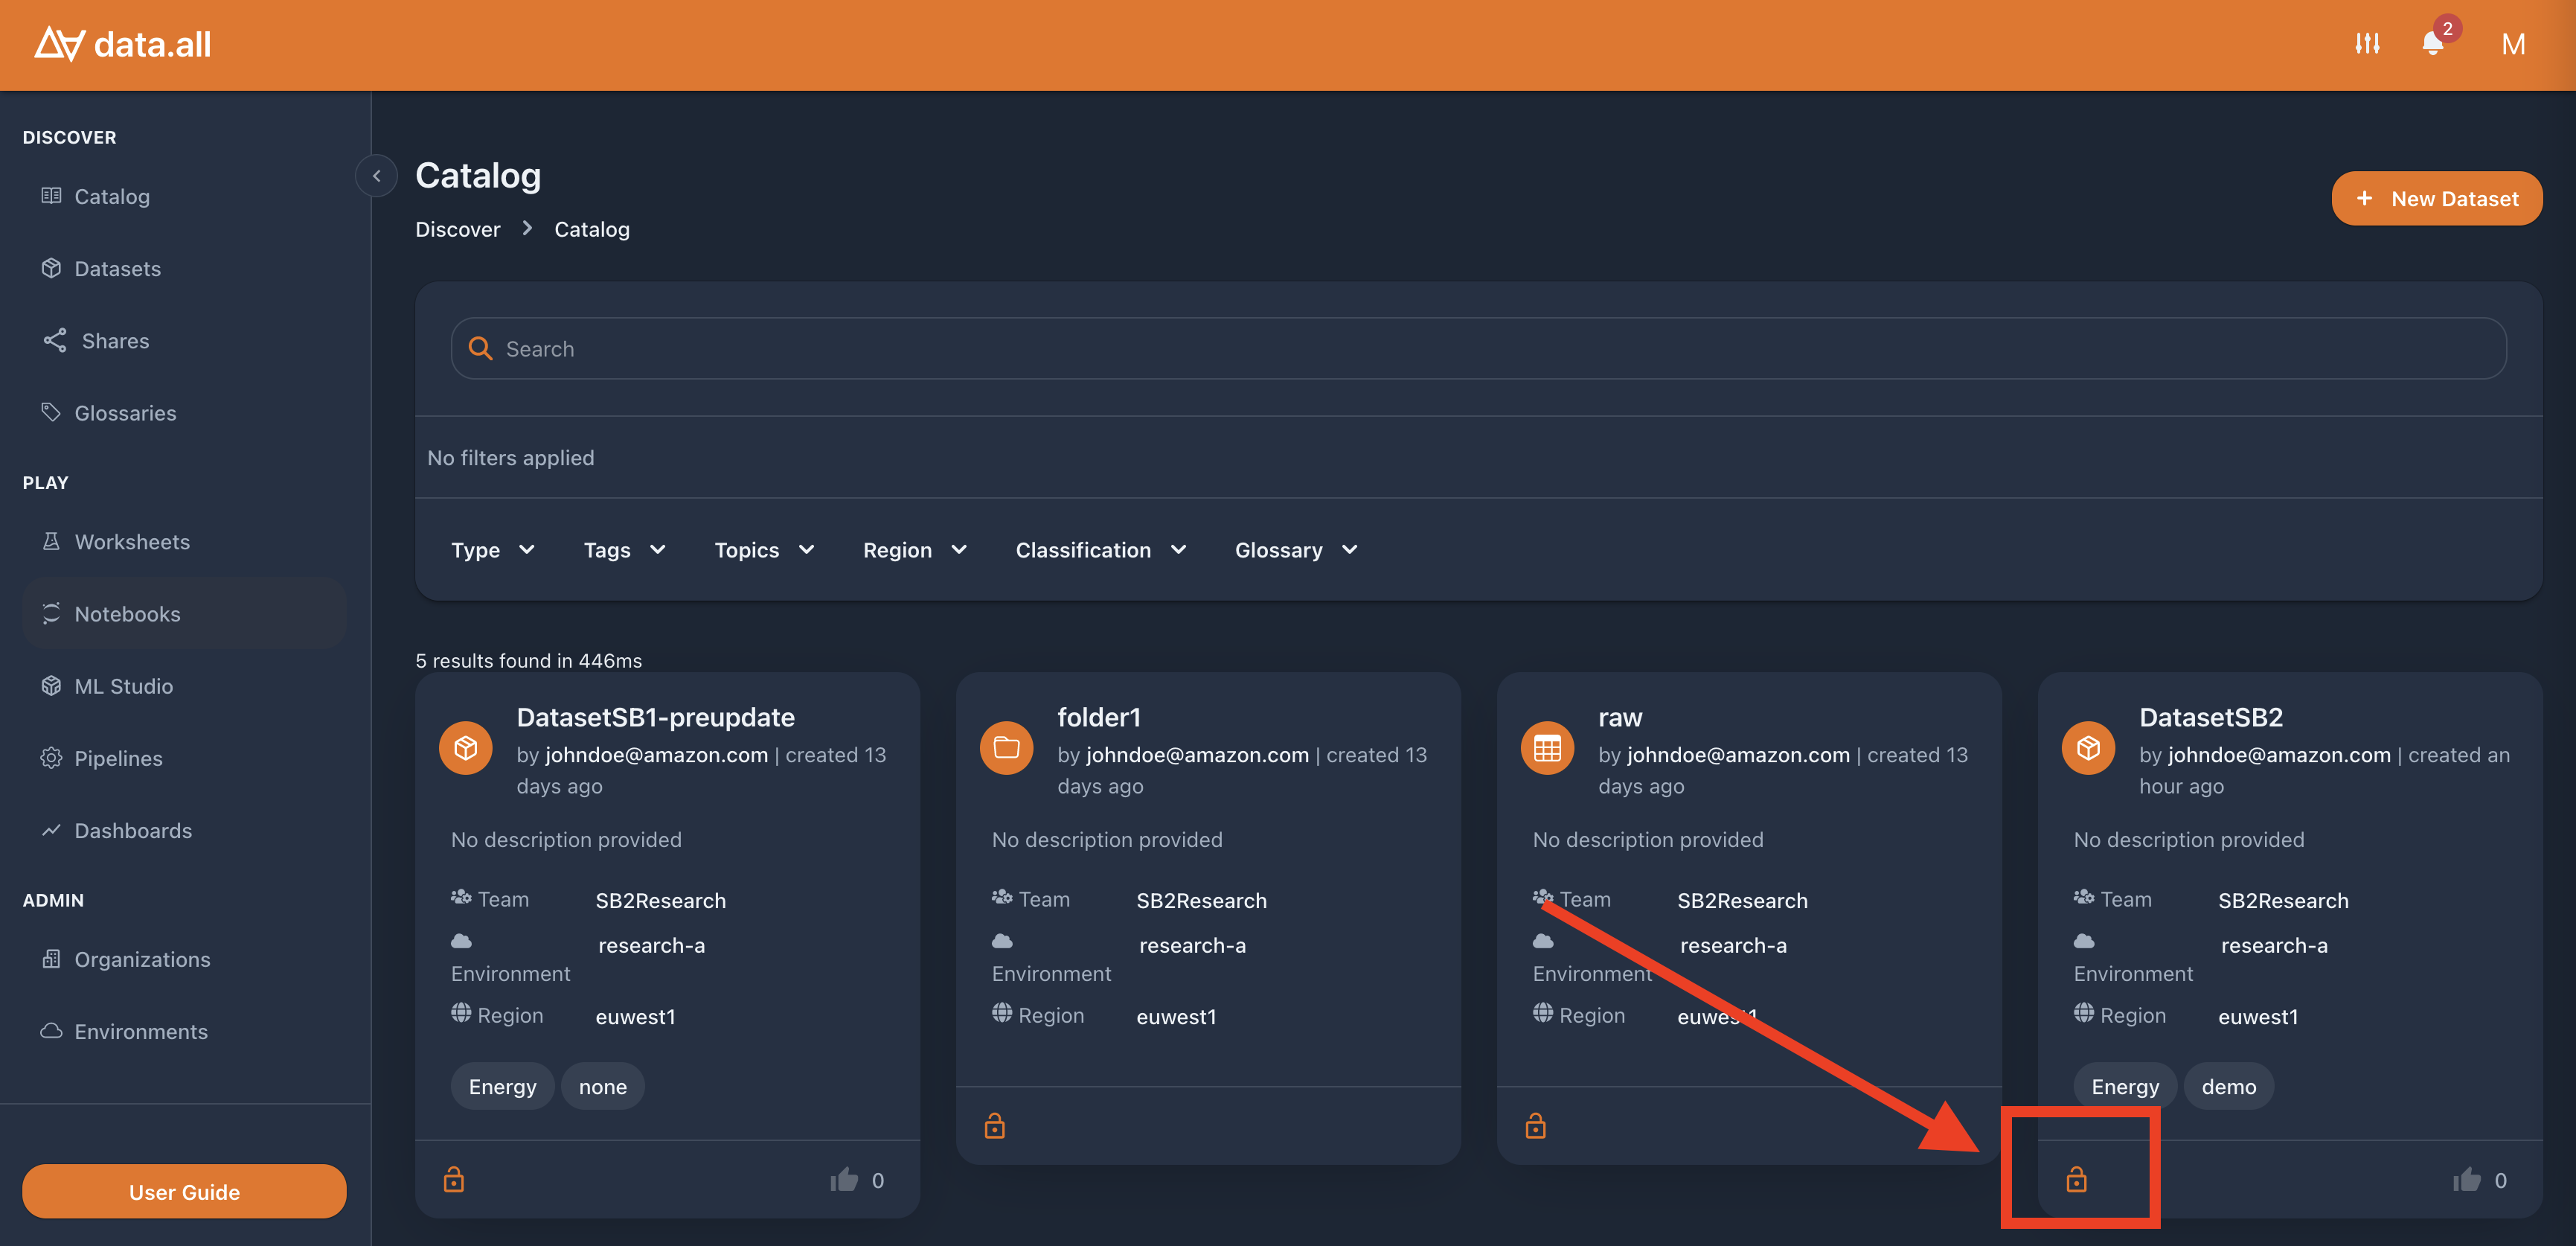Expand the Region filter dropdown

pyautogui.click(x=915, y=550)
